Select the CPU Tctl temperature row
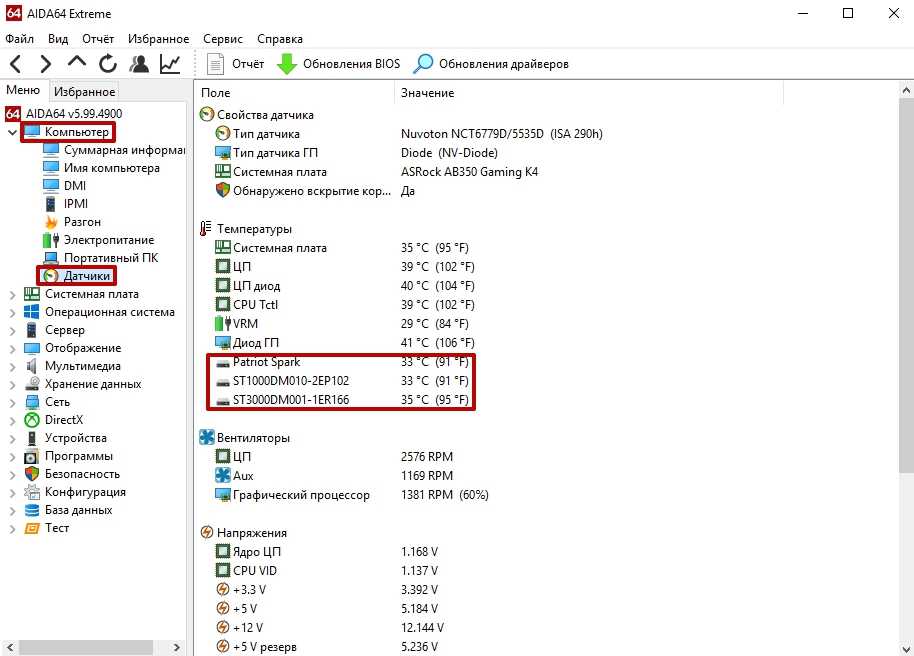Viewport: 914px width, 656px height. [x=344, y=304]
